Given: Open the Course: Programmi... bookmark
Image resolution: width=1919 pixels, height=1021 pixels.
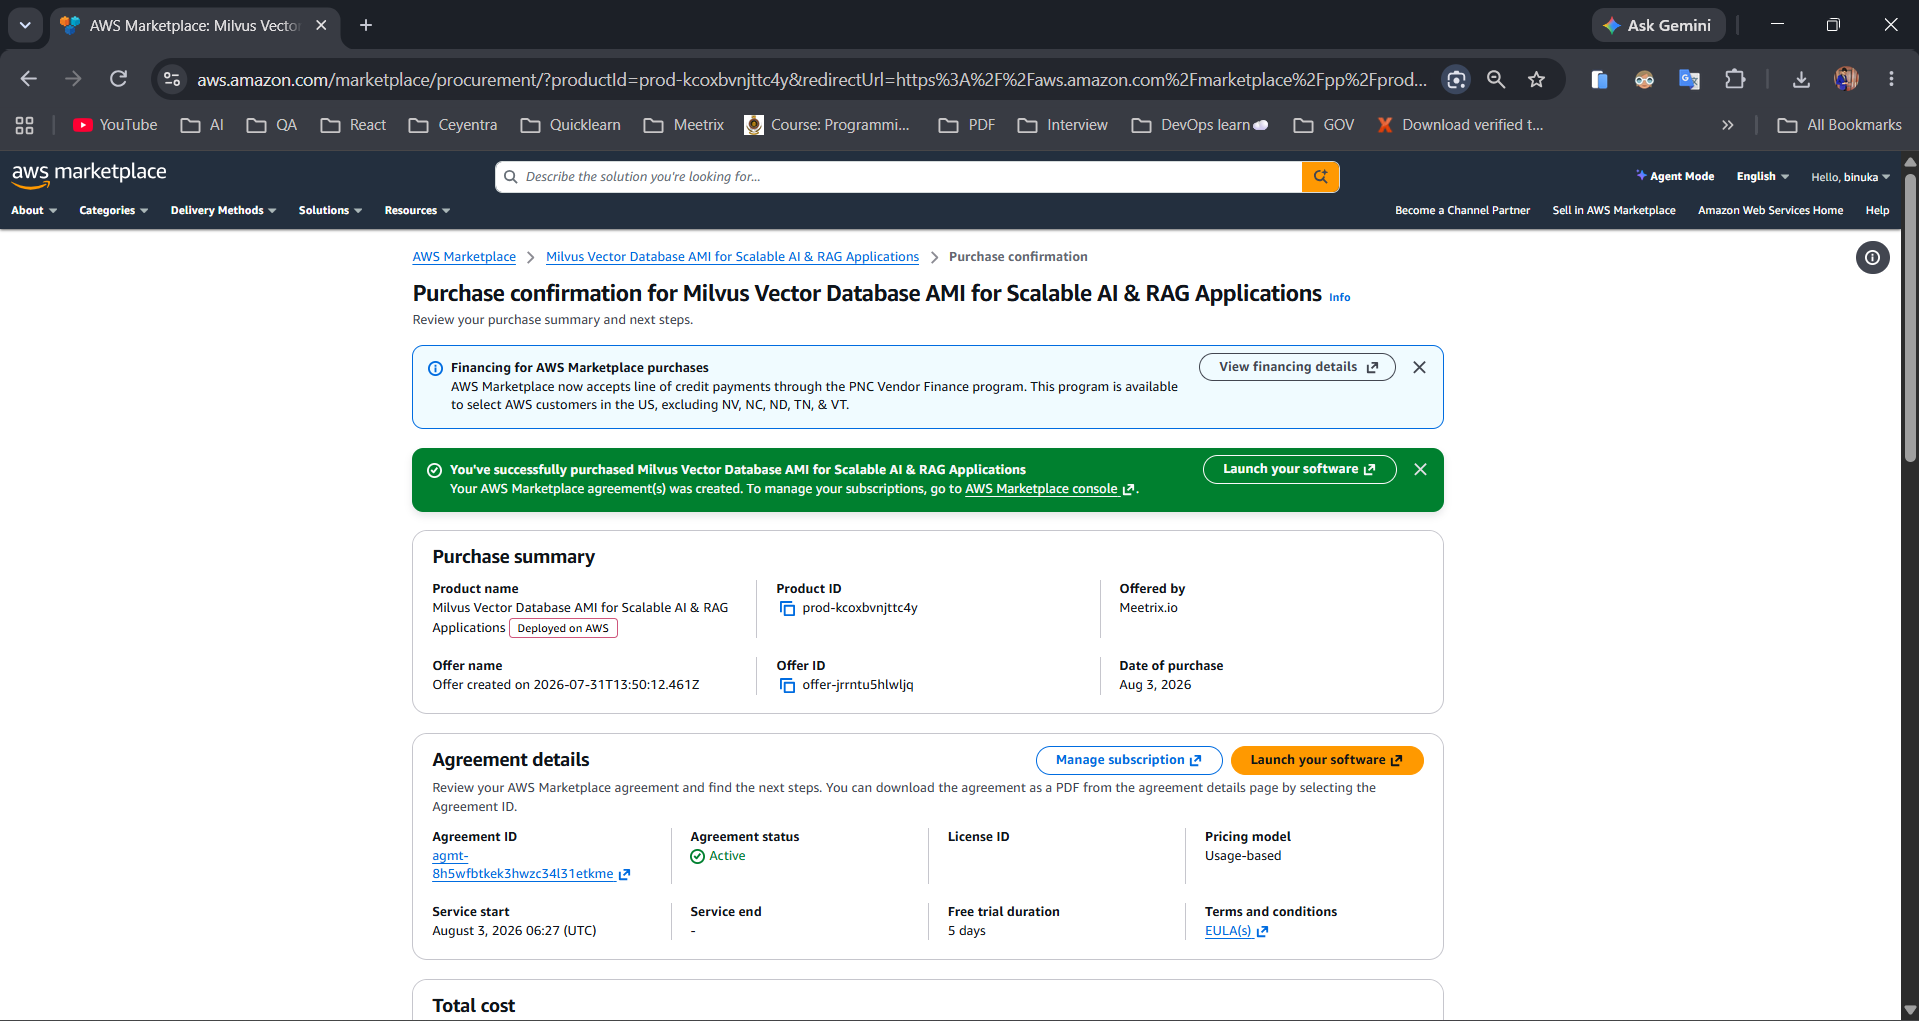Looking at the screenshot, I should click(x=827, y=125).
